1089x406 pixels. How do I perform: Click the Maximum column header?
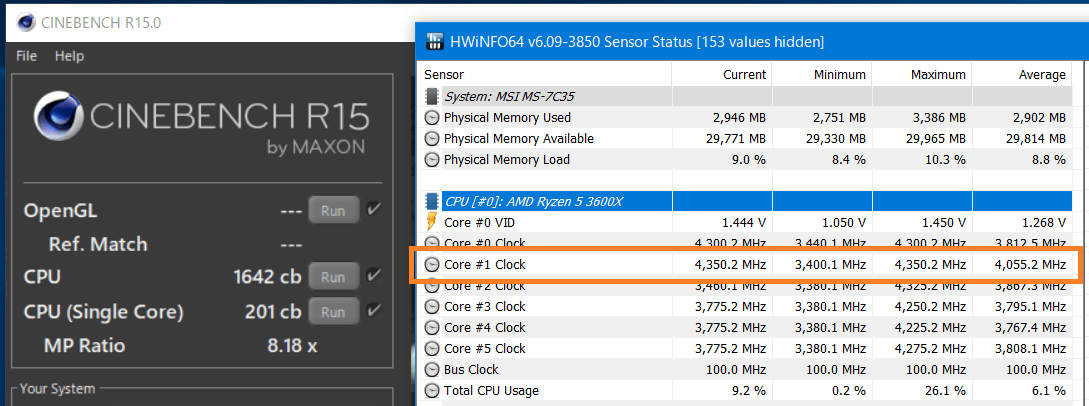pyautogui.click(x=938, y=75)
